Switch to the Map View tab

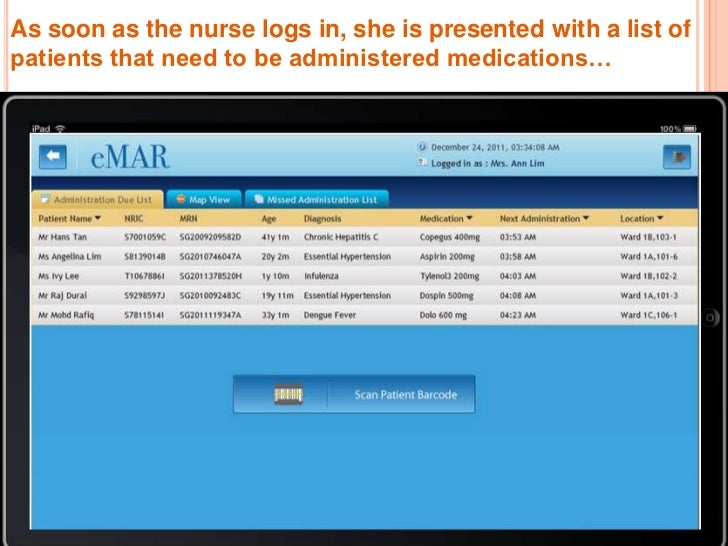pyautogui.click(x=204, y=199)
